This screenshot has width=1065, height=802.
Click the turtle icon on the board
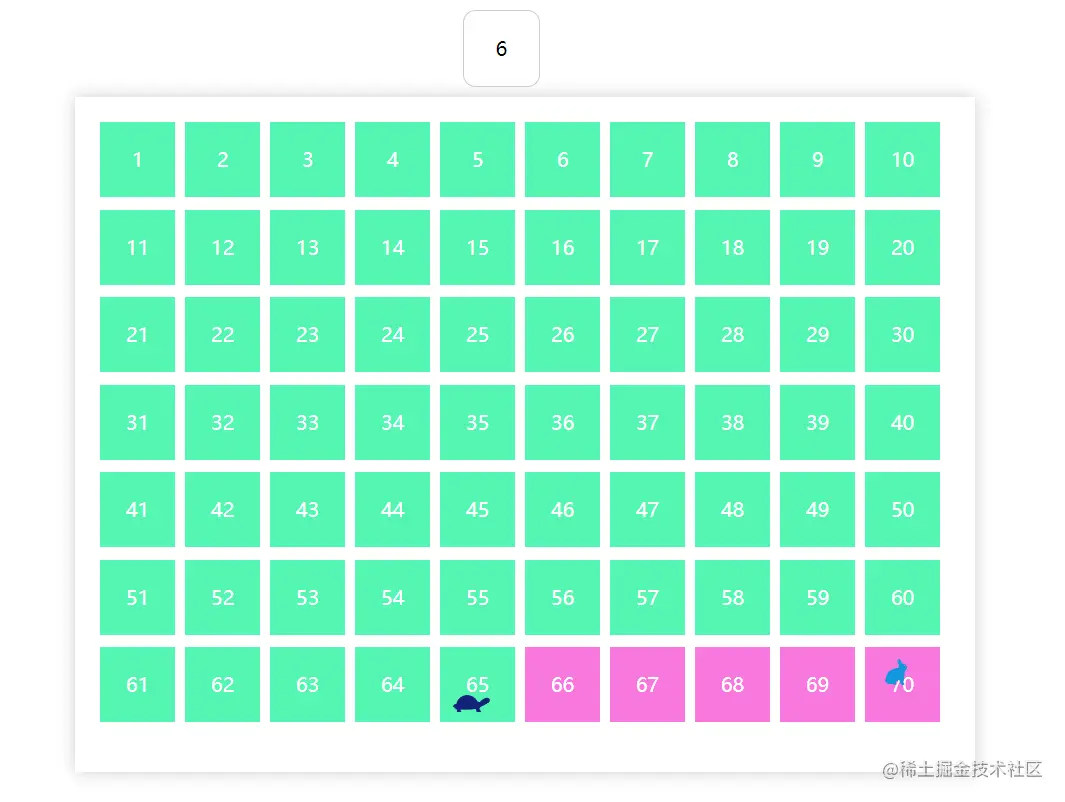point(470,704)
